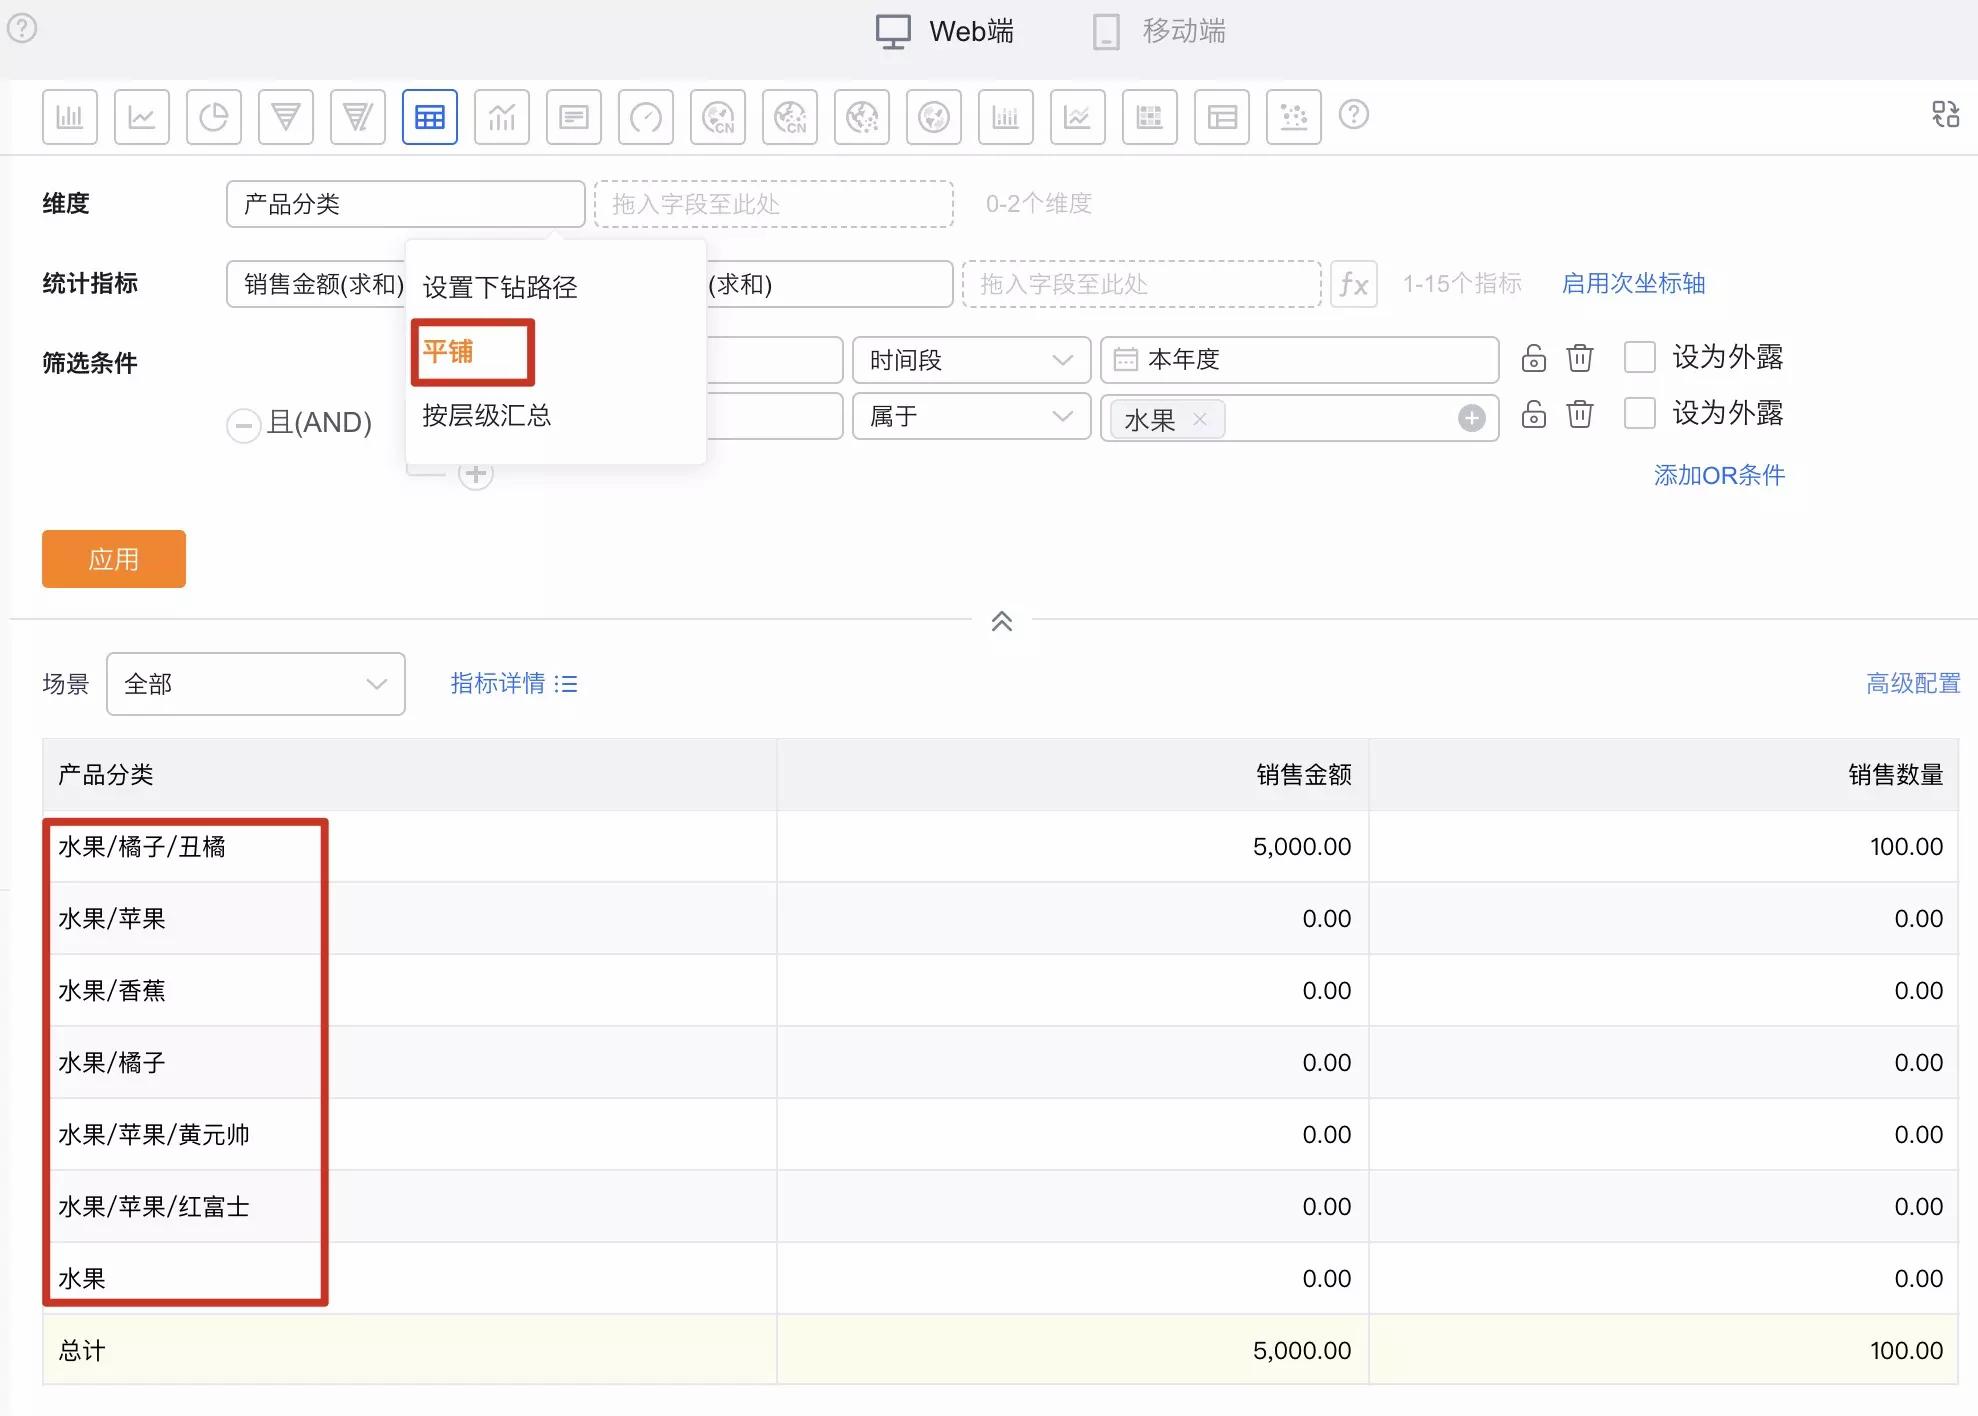This screenshot has width=1978, height=1416.
Task: Click the 启用次坐标轴 link
Action: click(x=1634, y=284)
